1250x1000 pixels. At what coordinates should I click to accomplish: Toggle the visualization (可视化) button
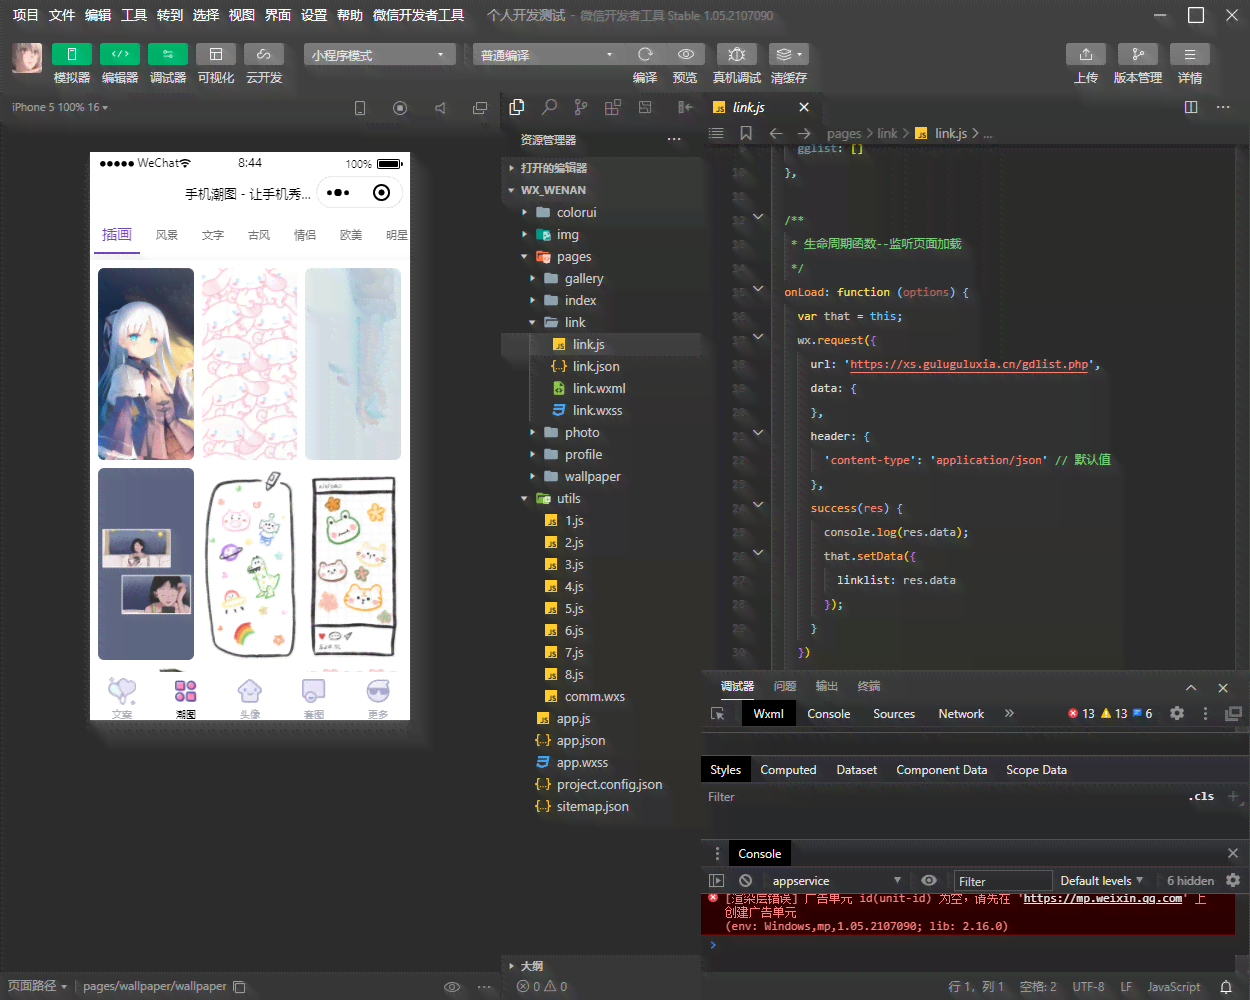[x=216, y=54]
